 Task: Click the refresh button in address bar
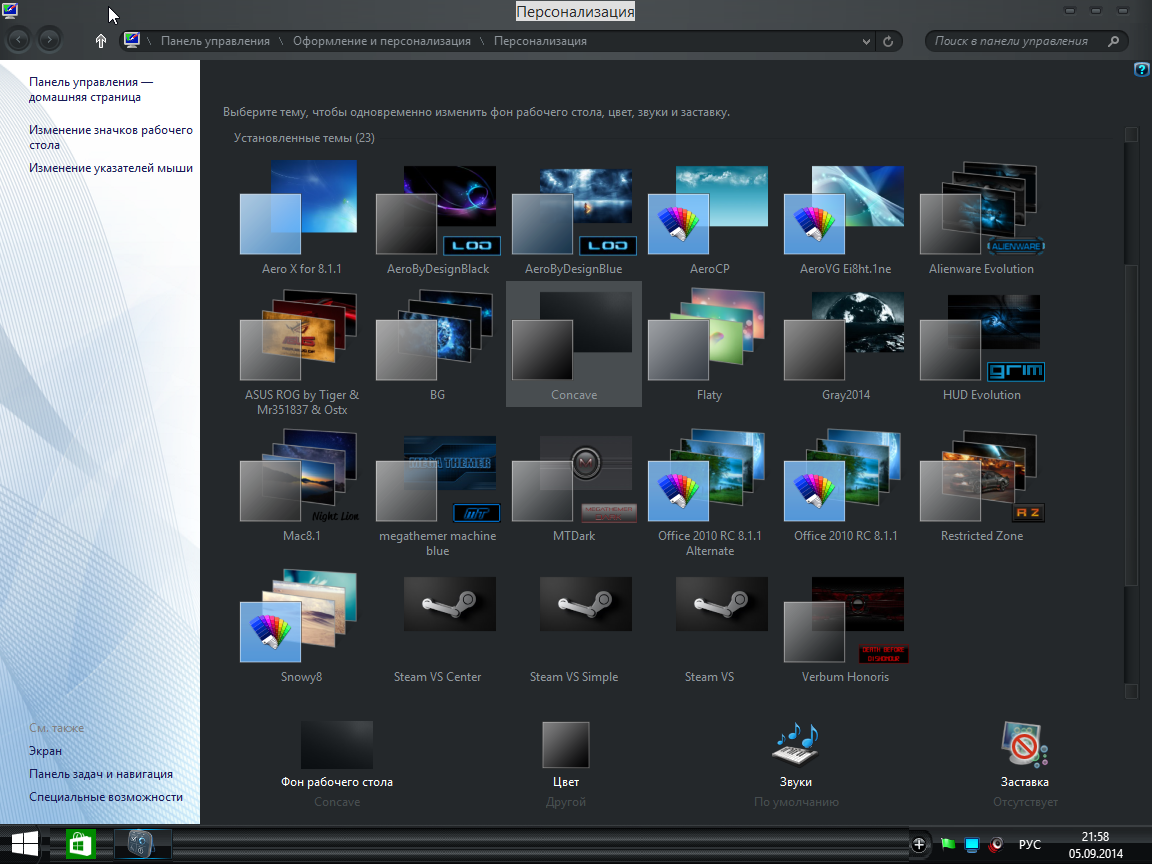click(x=887, y=42)
